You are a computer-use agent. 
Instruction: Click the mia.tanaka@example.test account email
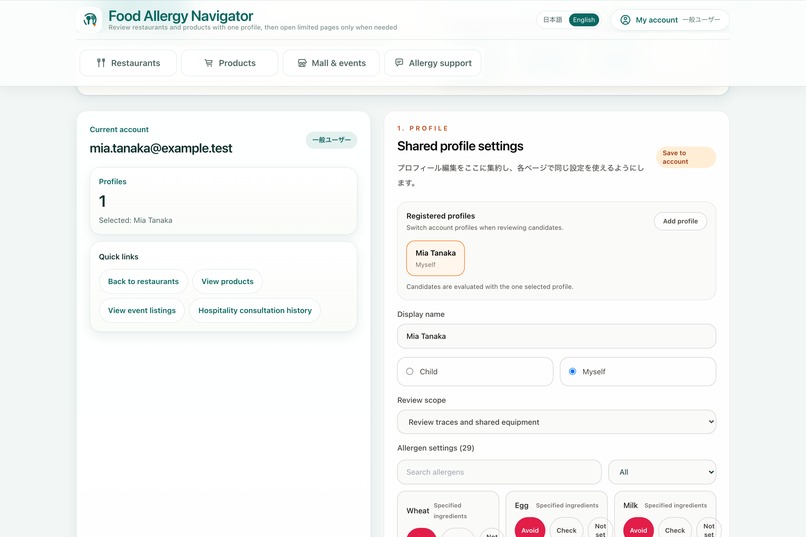click(161, 148)
